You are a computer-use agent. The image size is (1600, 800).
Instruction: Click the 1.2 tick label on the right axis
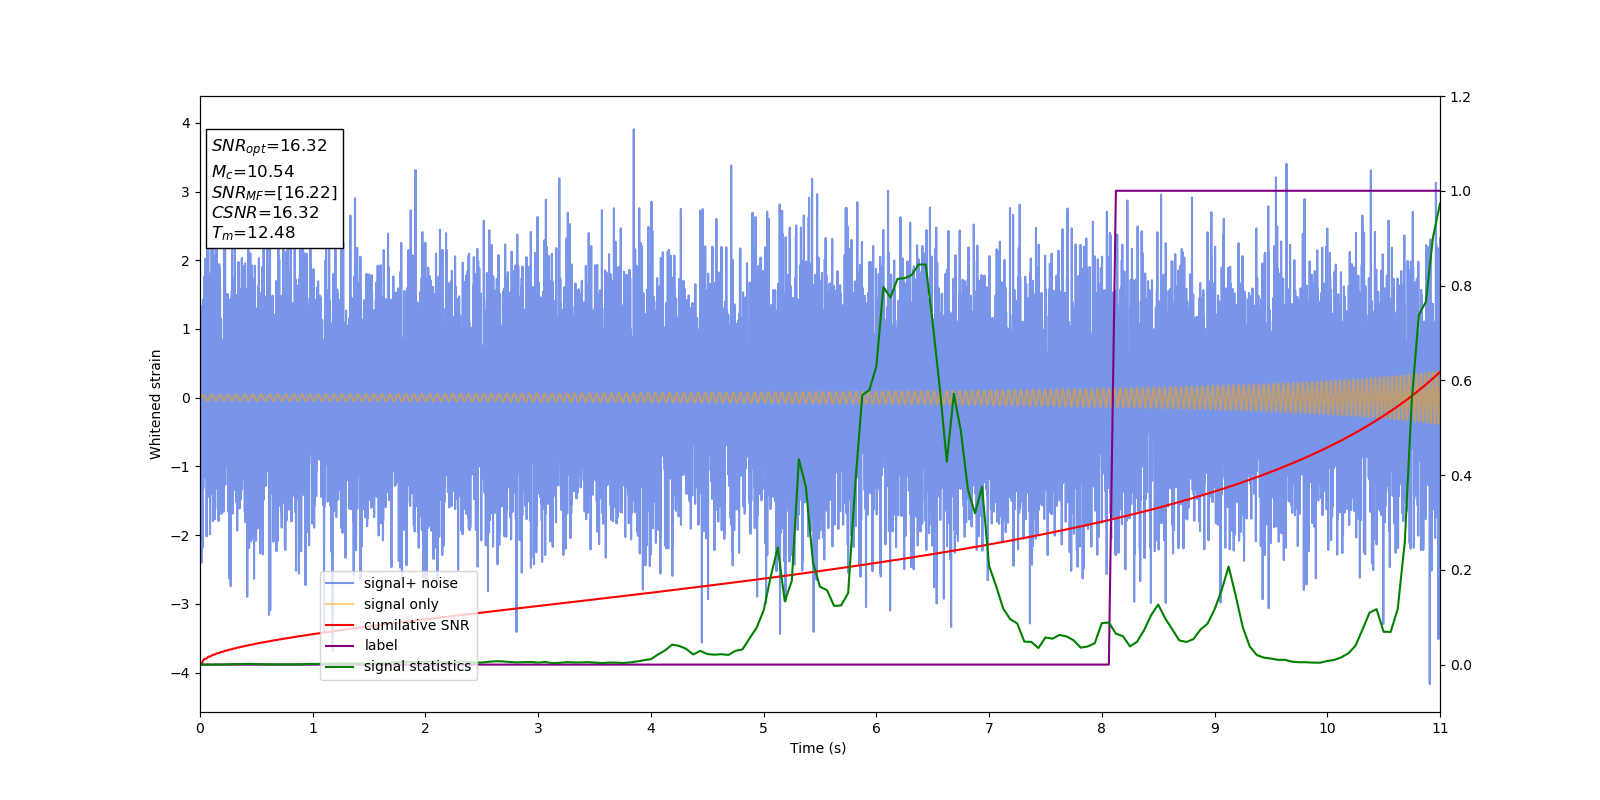pyautogui.click(x=1460, y=97)
